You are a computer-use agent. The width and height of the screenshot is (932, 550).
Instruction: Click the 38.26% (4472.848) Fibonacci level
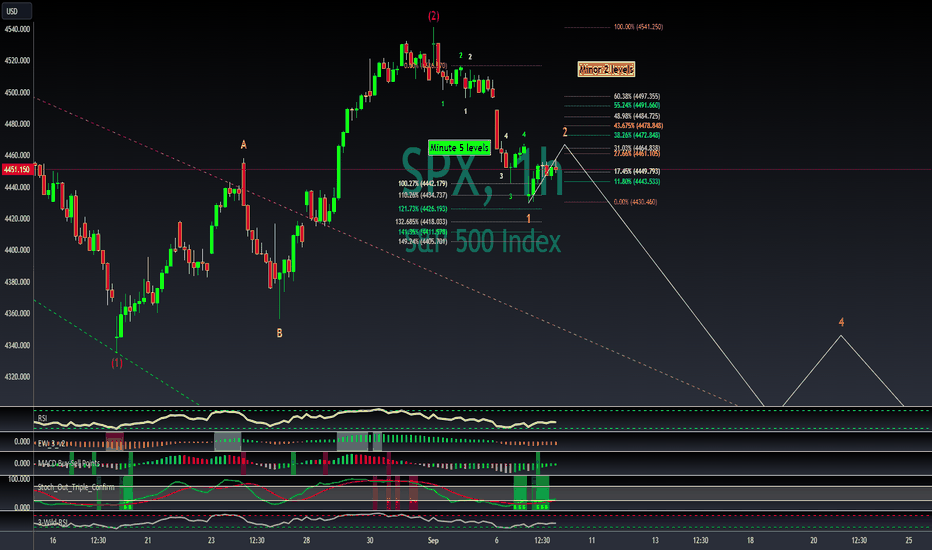tap(637, 136)
